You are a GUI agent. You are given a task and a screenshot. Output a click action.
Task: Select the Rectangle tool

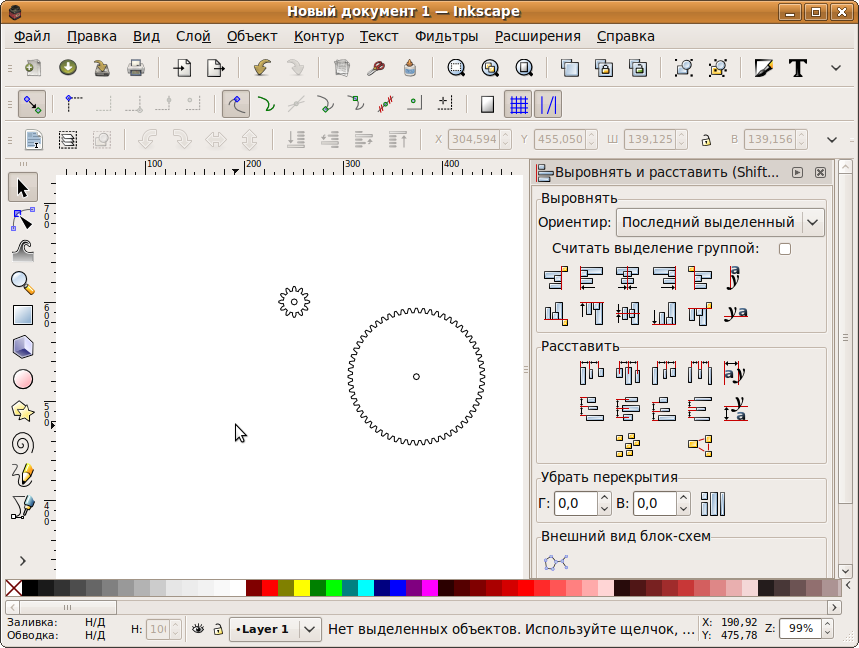[x=23, y=315]
